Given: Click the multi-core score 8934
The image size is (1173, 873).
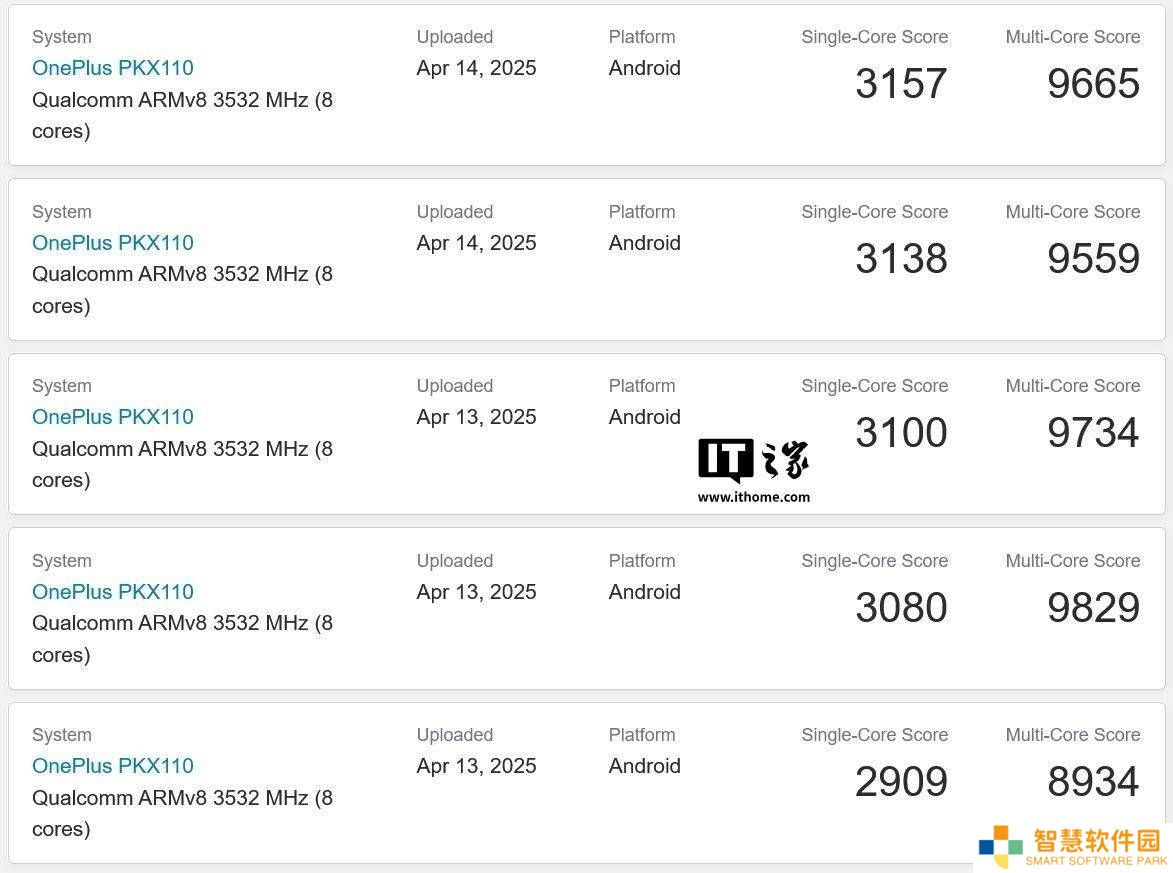Looking at the screenshot, I should [1094, 782].
